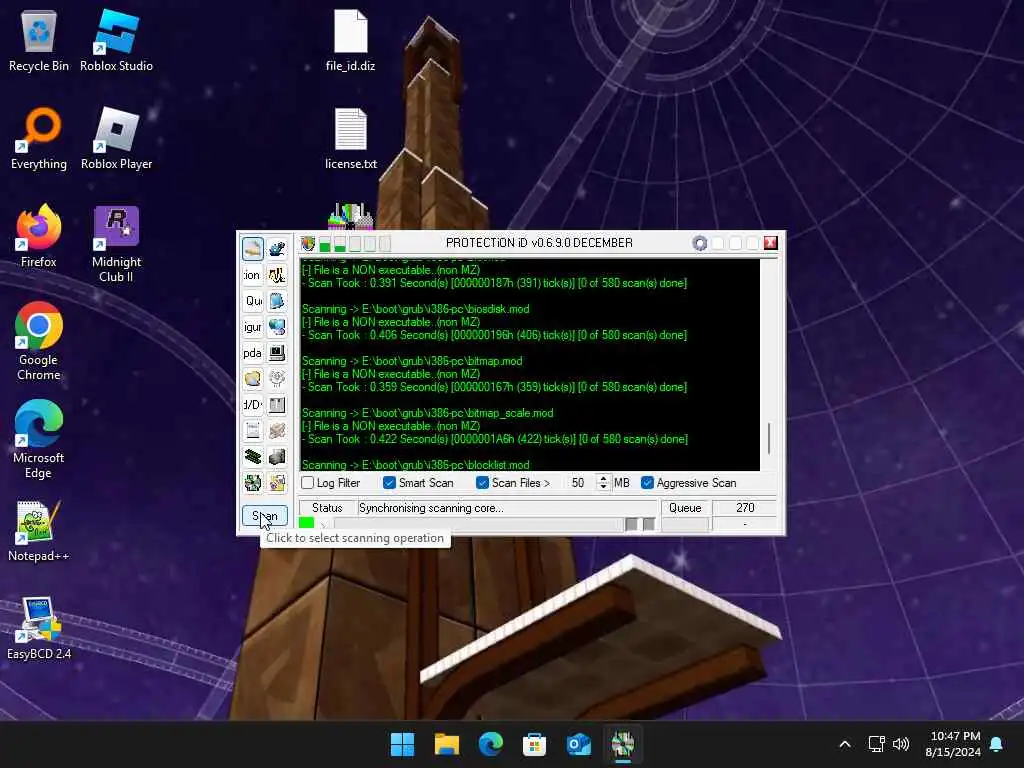The height and width of the screenshot is (768, 1024).
Task: Uncheck the Smart Scan checkbox
Action: coord(389,483)
